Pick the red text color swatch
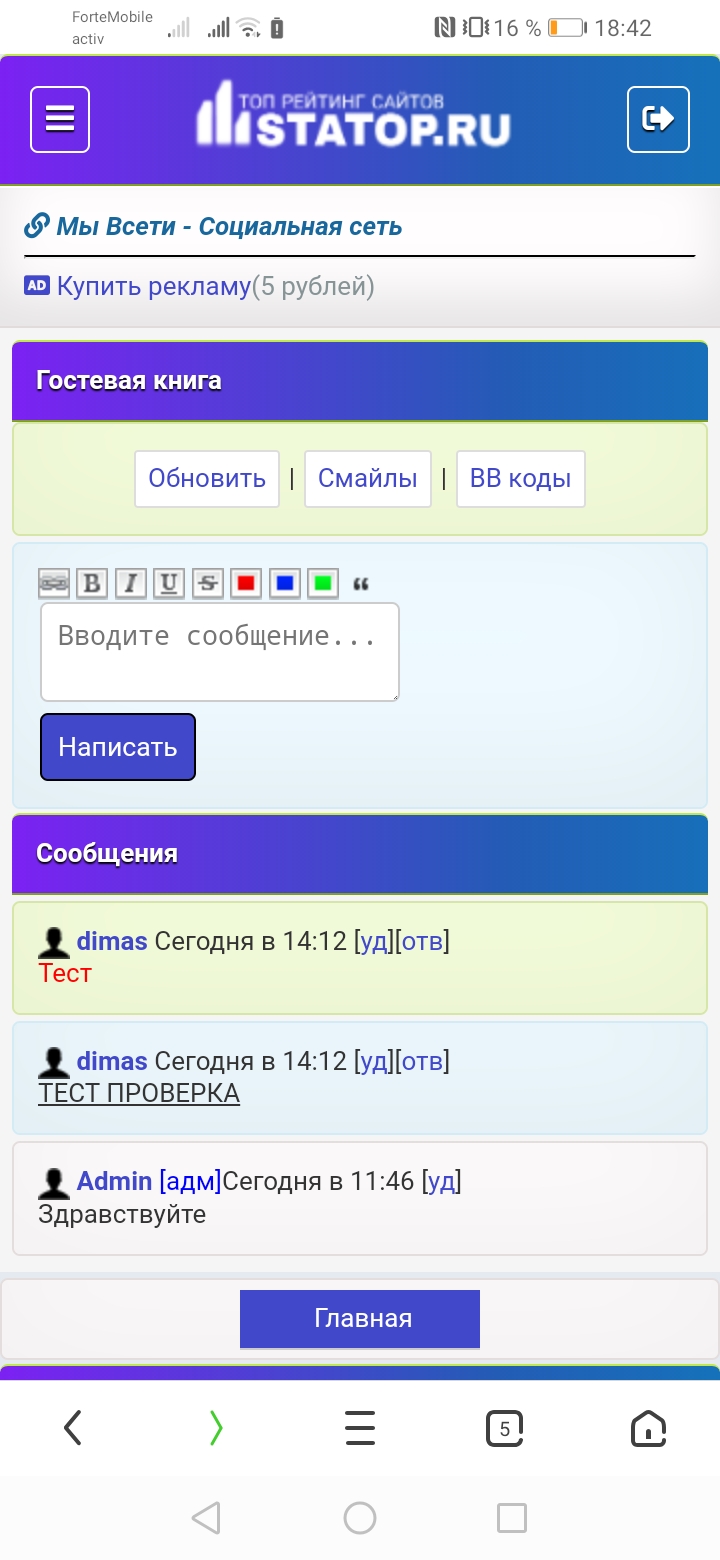 (246, 583)
